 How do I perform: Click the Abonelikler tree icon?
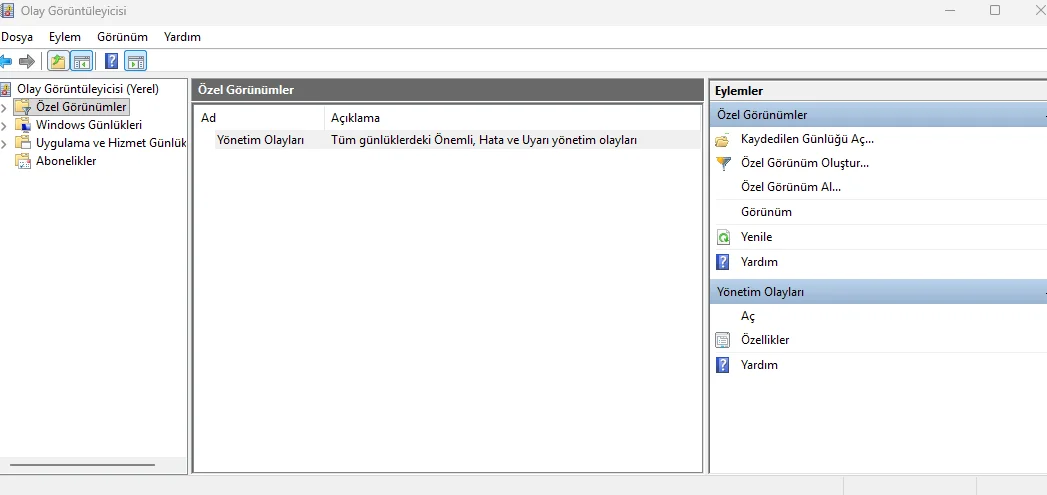point(23,161)
